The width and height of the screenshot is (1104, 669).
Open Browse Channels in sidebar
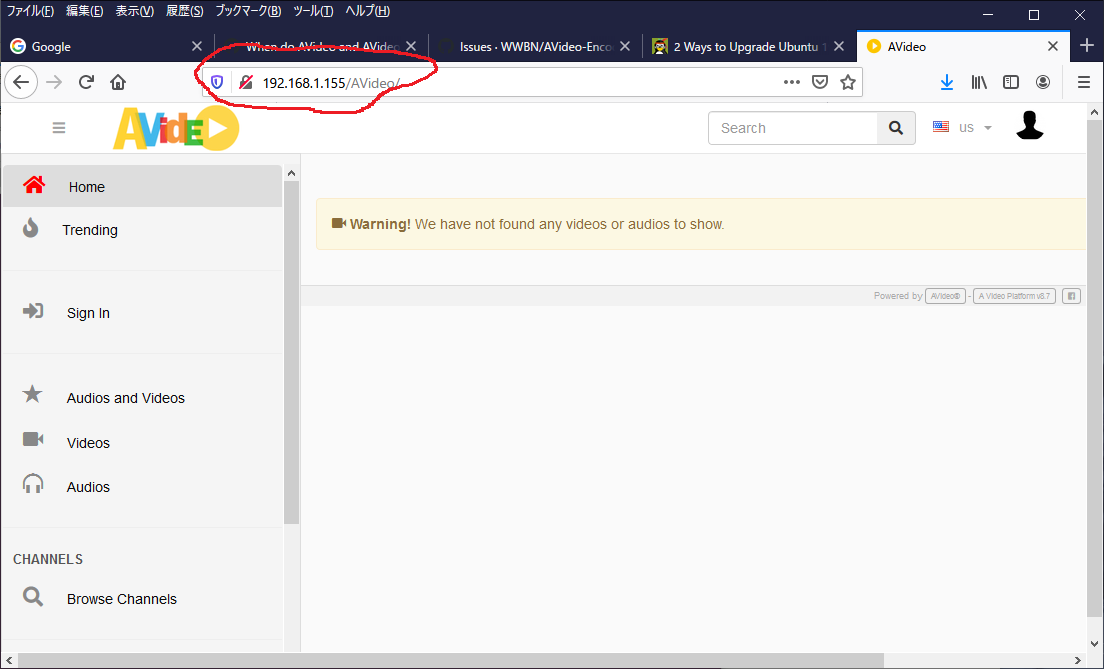pos(142,599)
